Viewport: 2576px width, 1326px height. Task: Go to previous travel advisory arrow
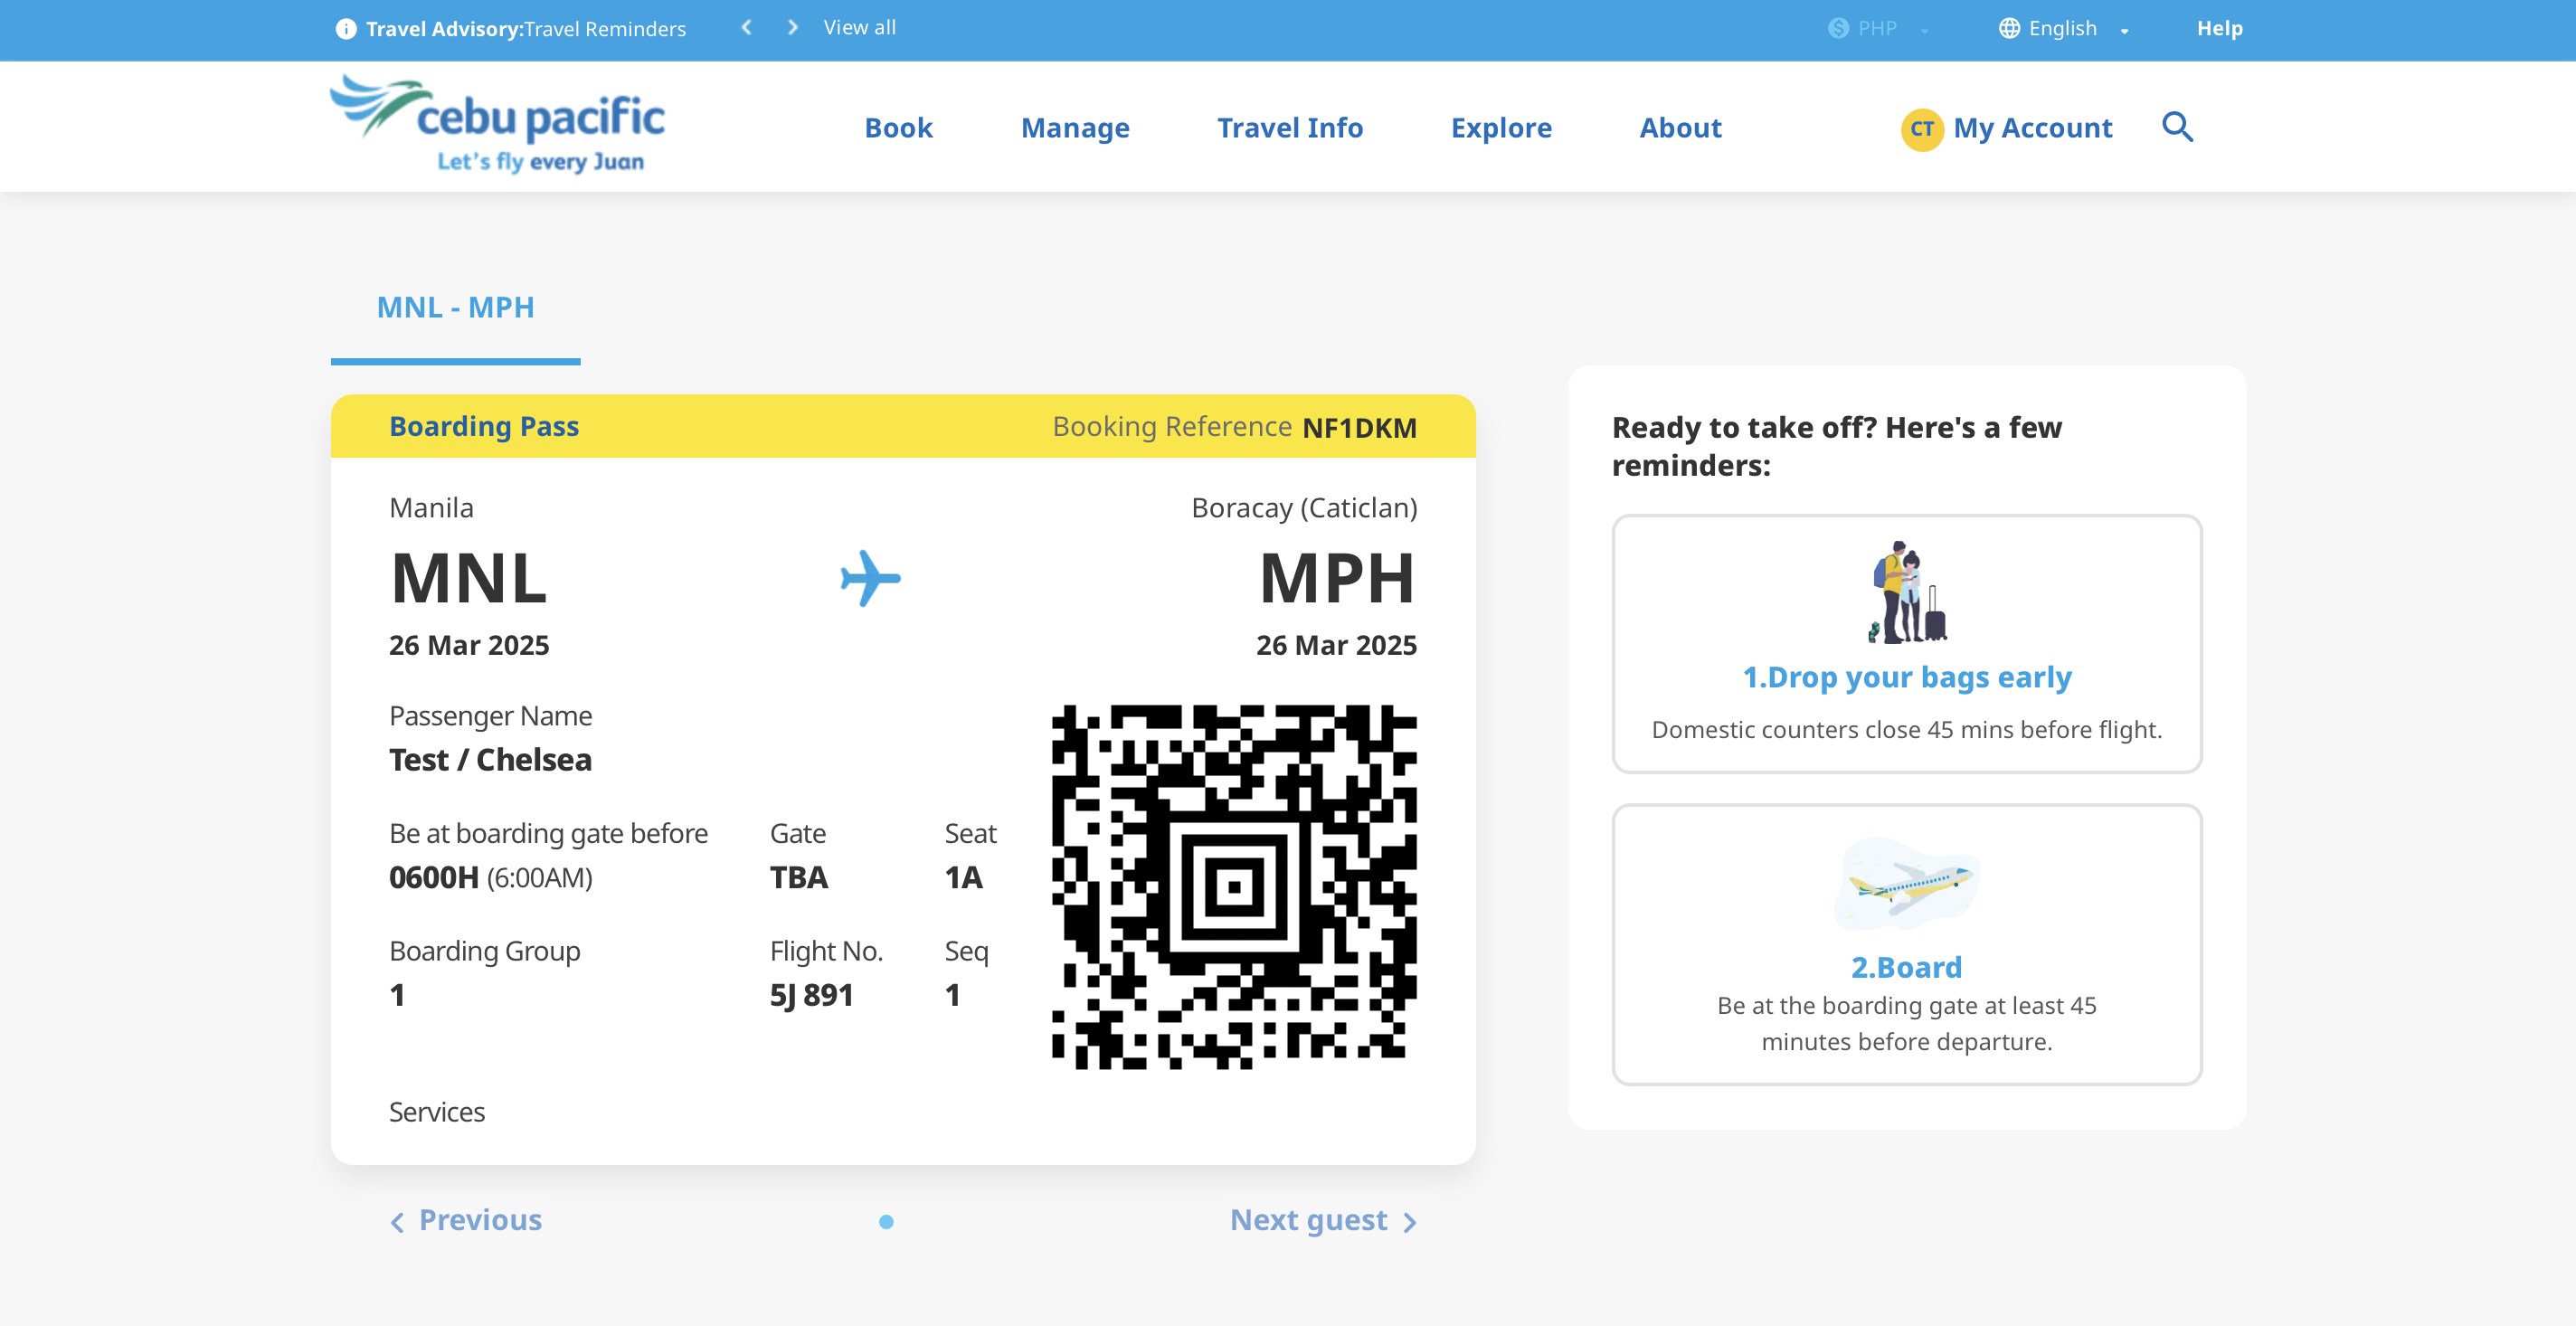746,28
